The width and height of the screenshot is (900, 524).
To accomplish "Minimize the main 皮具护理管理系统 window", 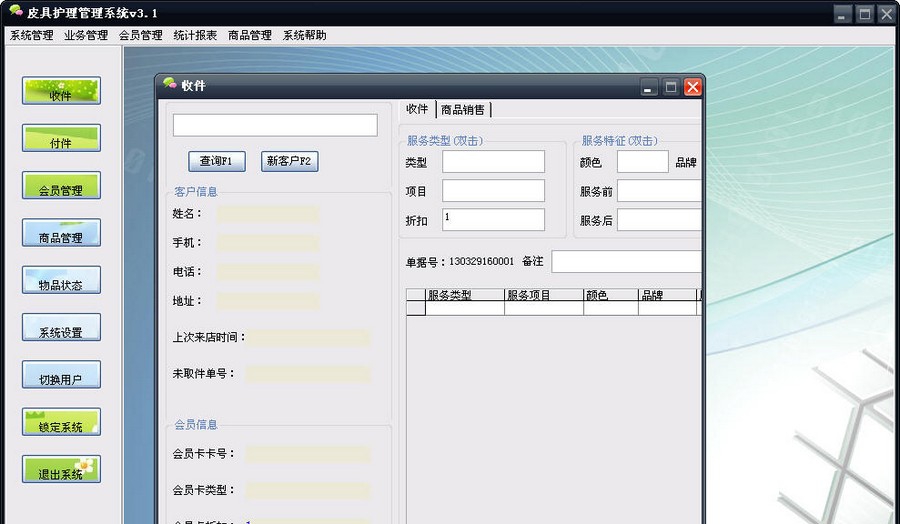I will point(842,14).
